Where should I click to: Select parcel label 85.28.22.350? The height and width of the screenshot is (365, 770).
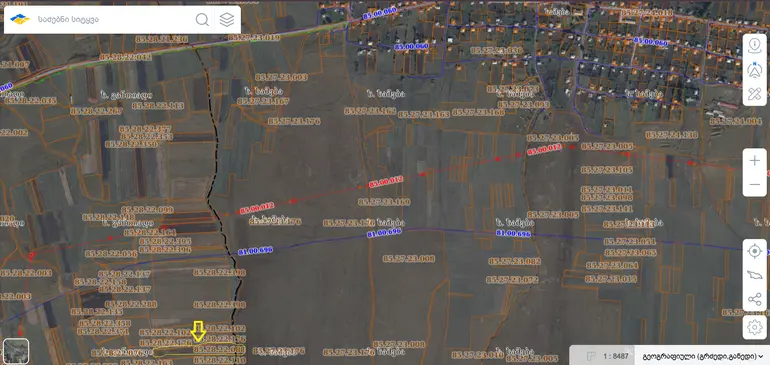click(132, 144)
